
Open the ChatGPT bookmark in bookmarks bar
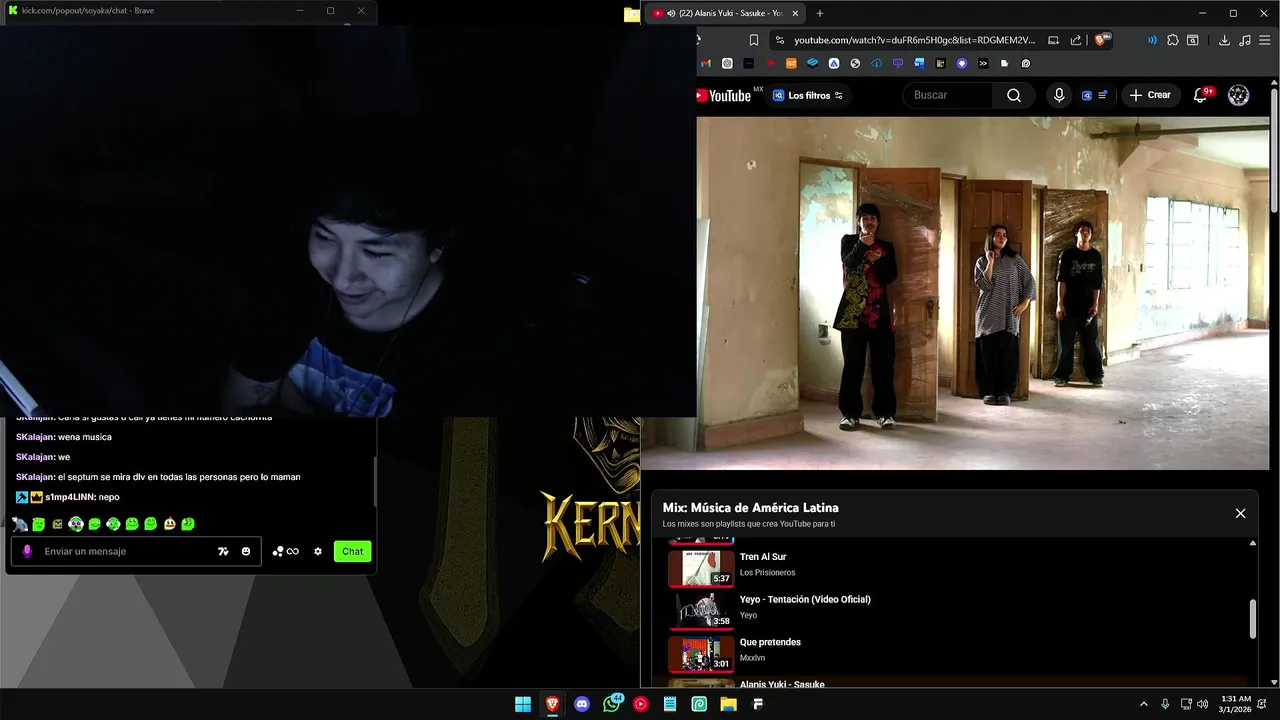pos(727,63)
